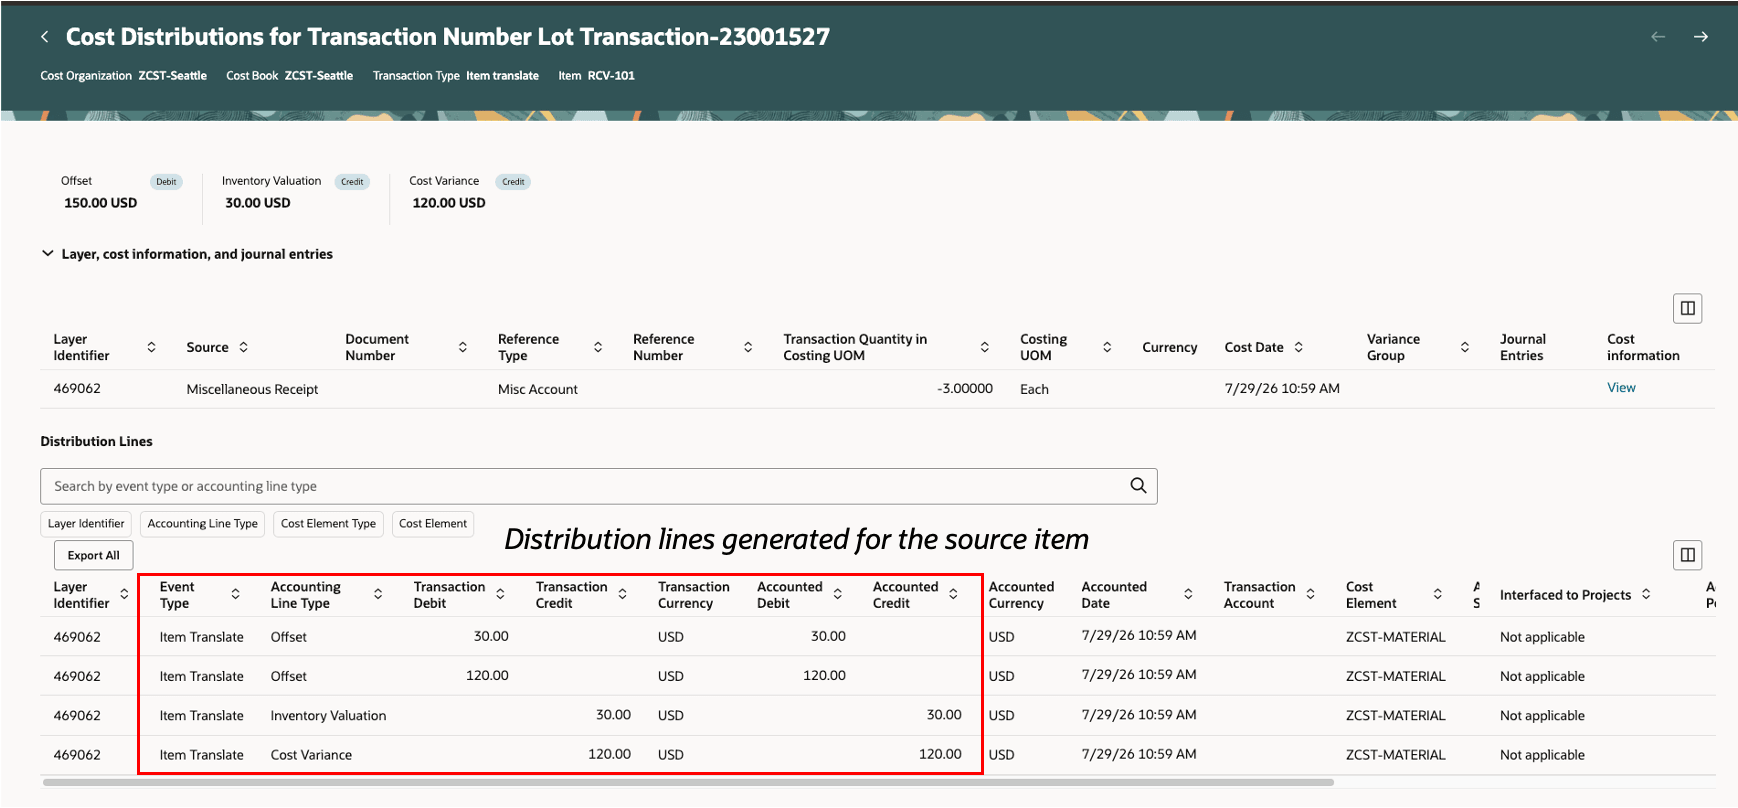The image size is (1738, 808).
Task: Click the -3.00000 quantity cell
Action: (964, 388)
